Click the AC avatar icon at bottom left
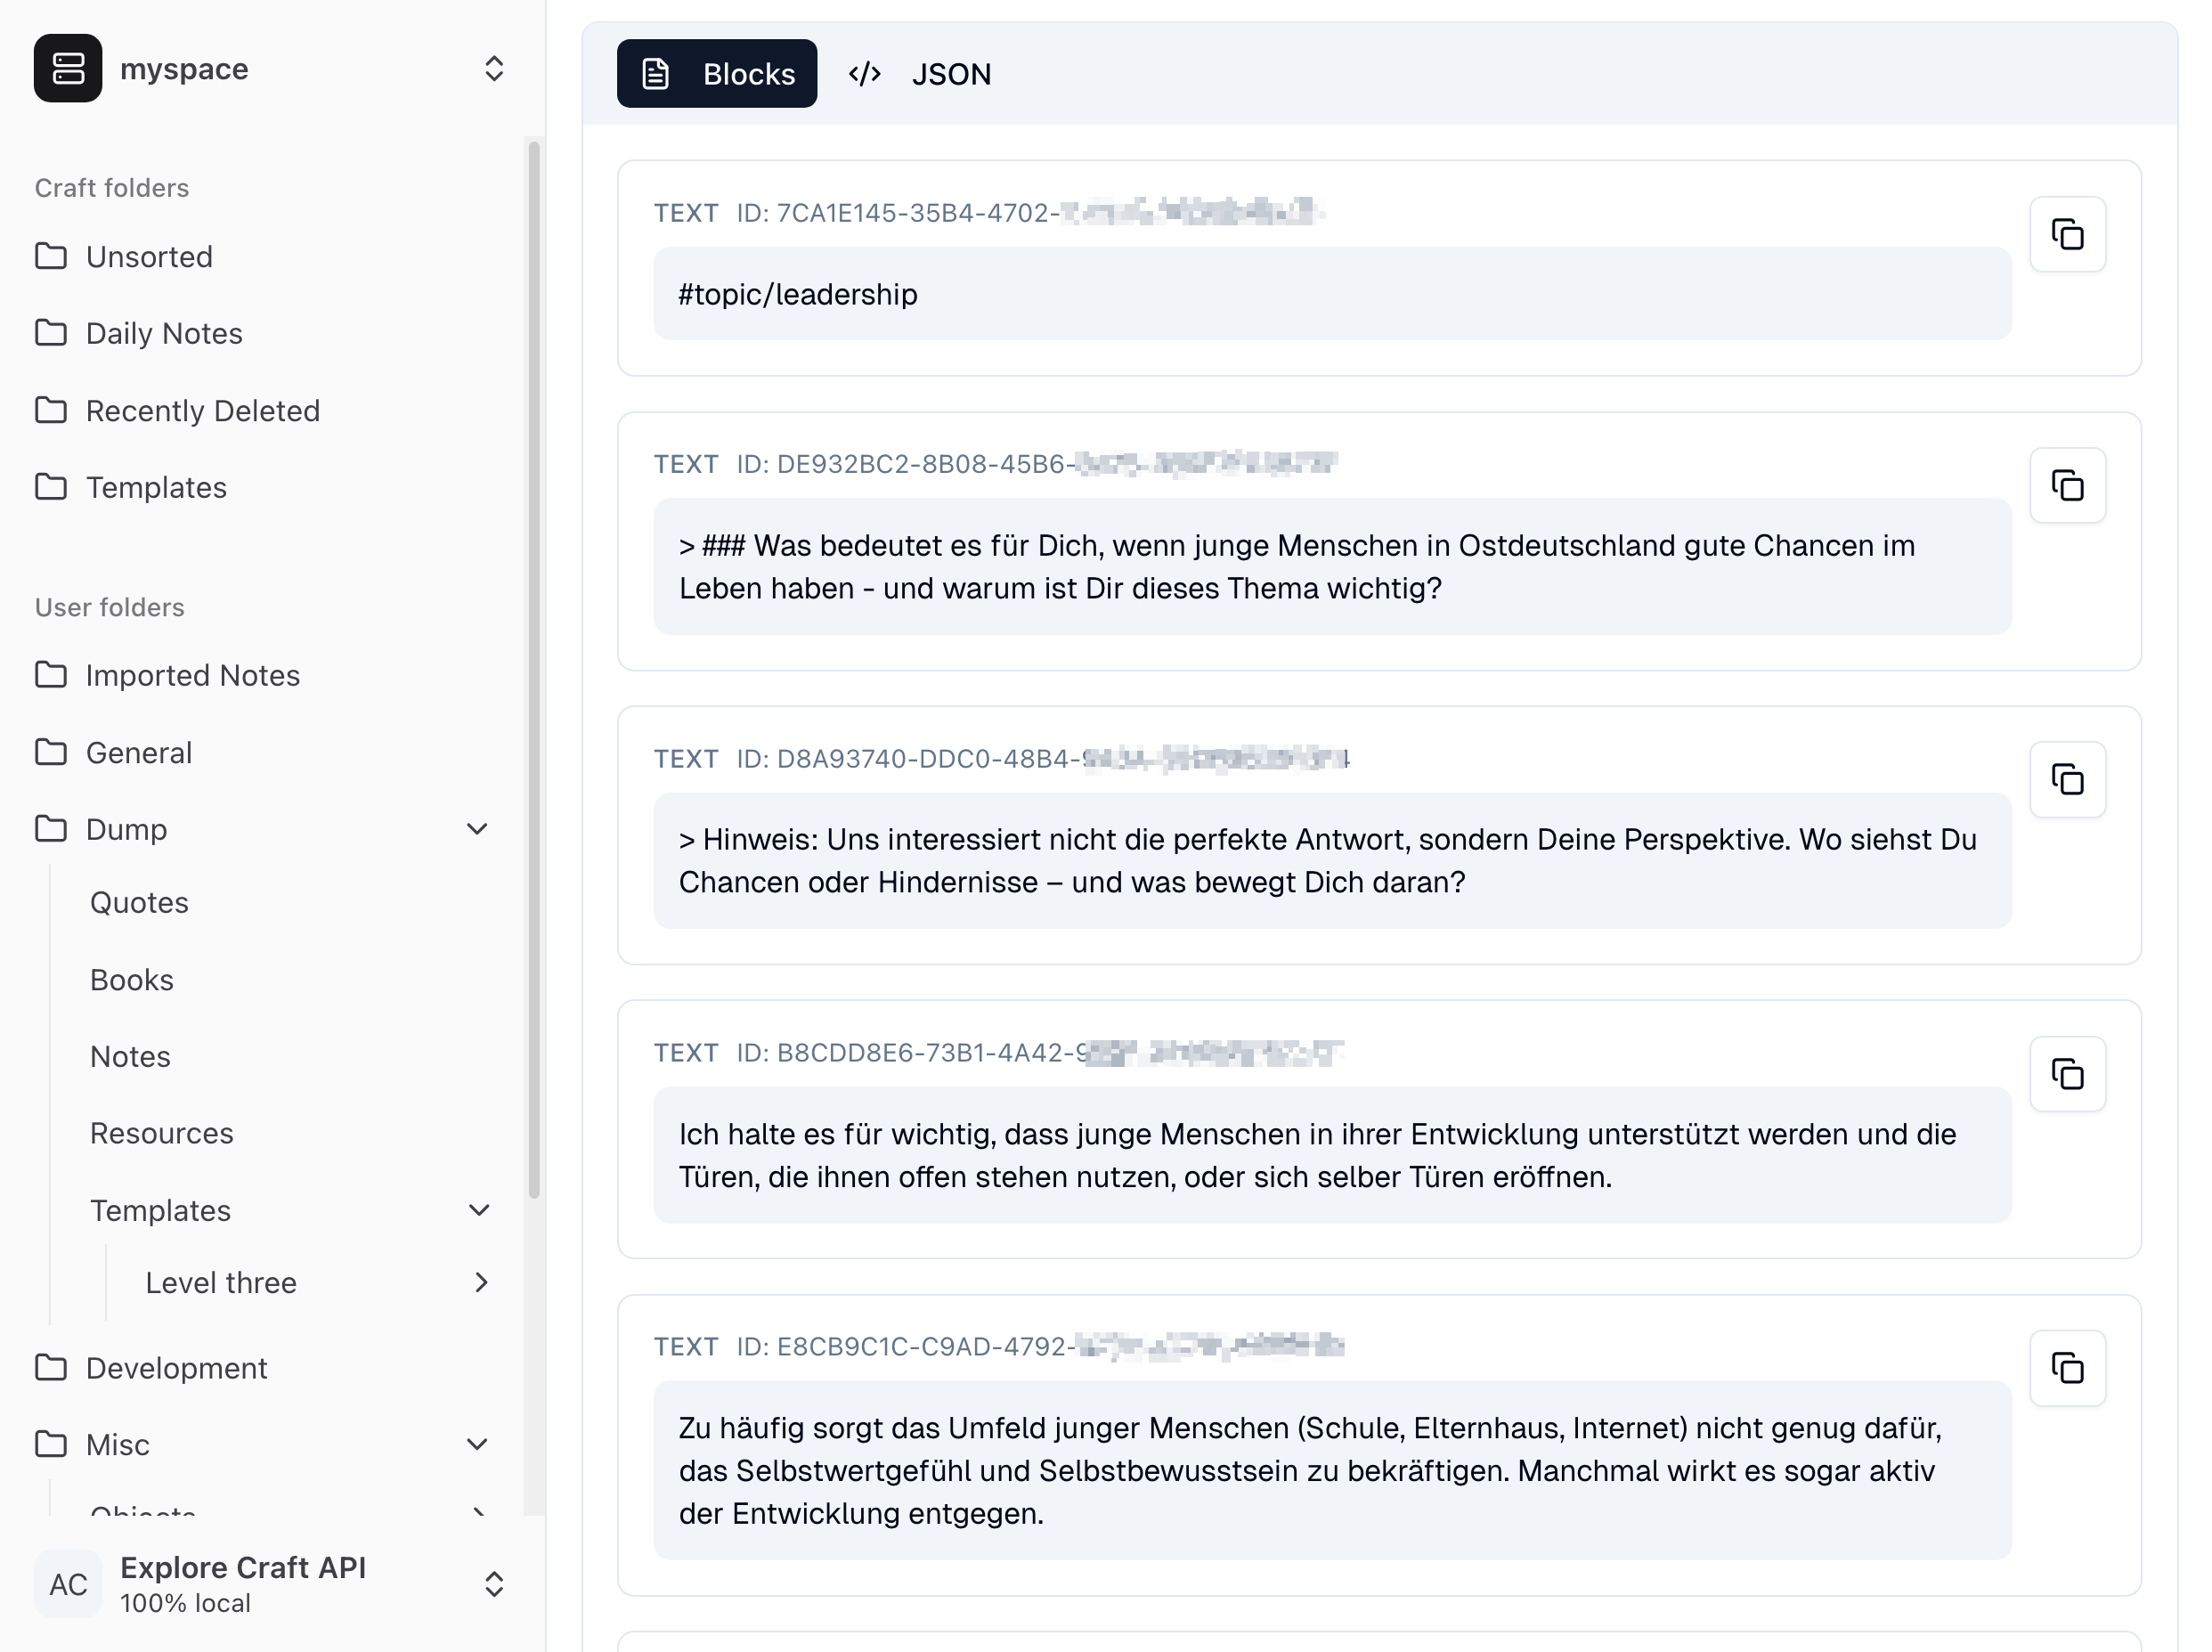Screen dimensions: 2212x1652 pyautogui.click(x=67, y=1584)
